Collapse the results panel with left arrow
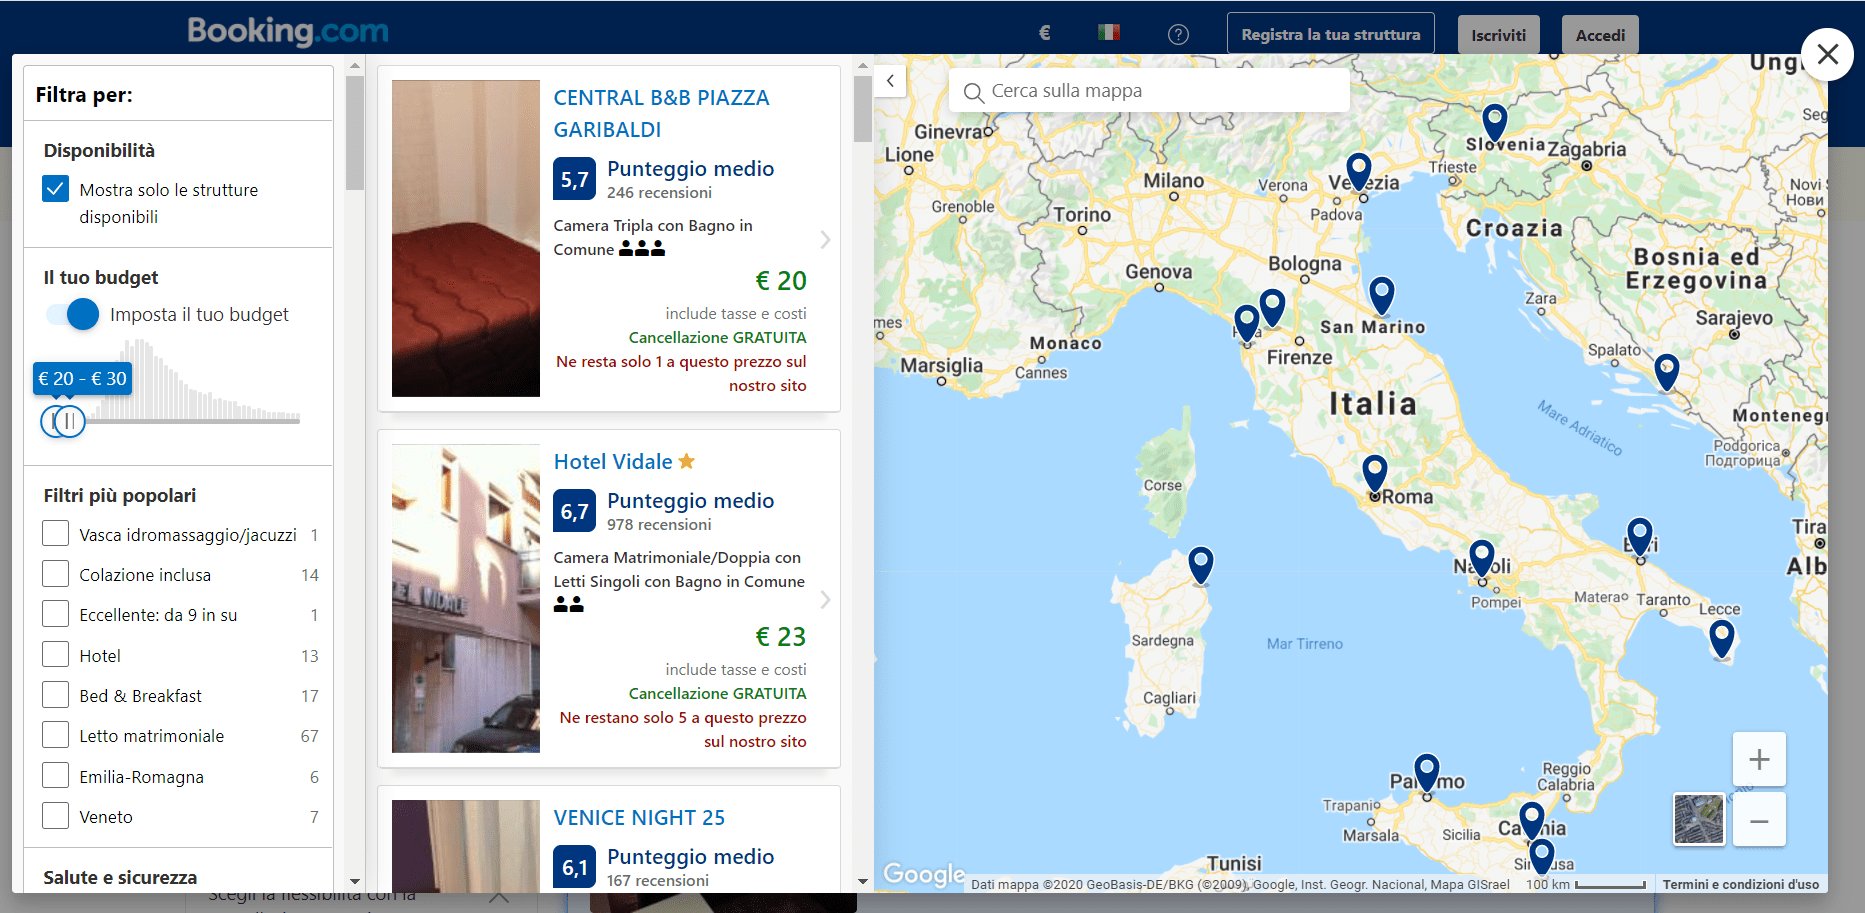The width and height of the screenshot is (1865, 913). pyautogui.click(x=890, y=81)
